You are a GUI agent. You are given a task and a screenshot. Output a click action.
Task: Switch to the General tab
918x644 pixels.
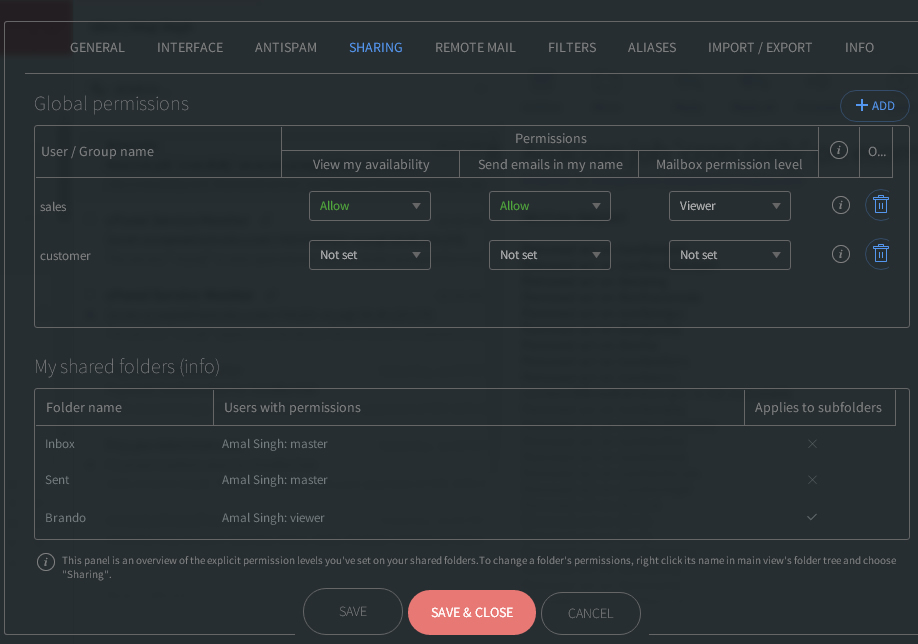point(97,47)
